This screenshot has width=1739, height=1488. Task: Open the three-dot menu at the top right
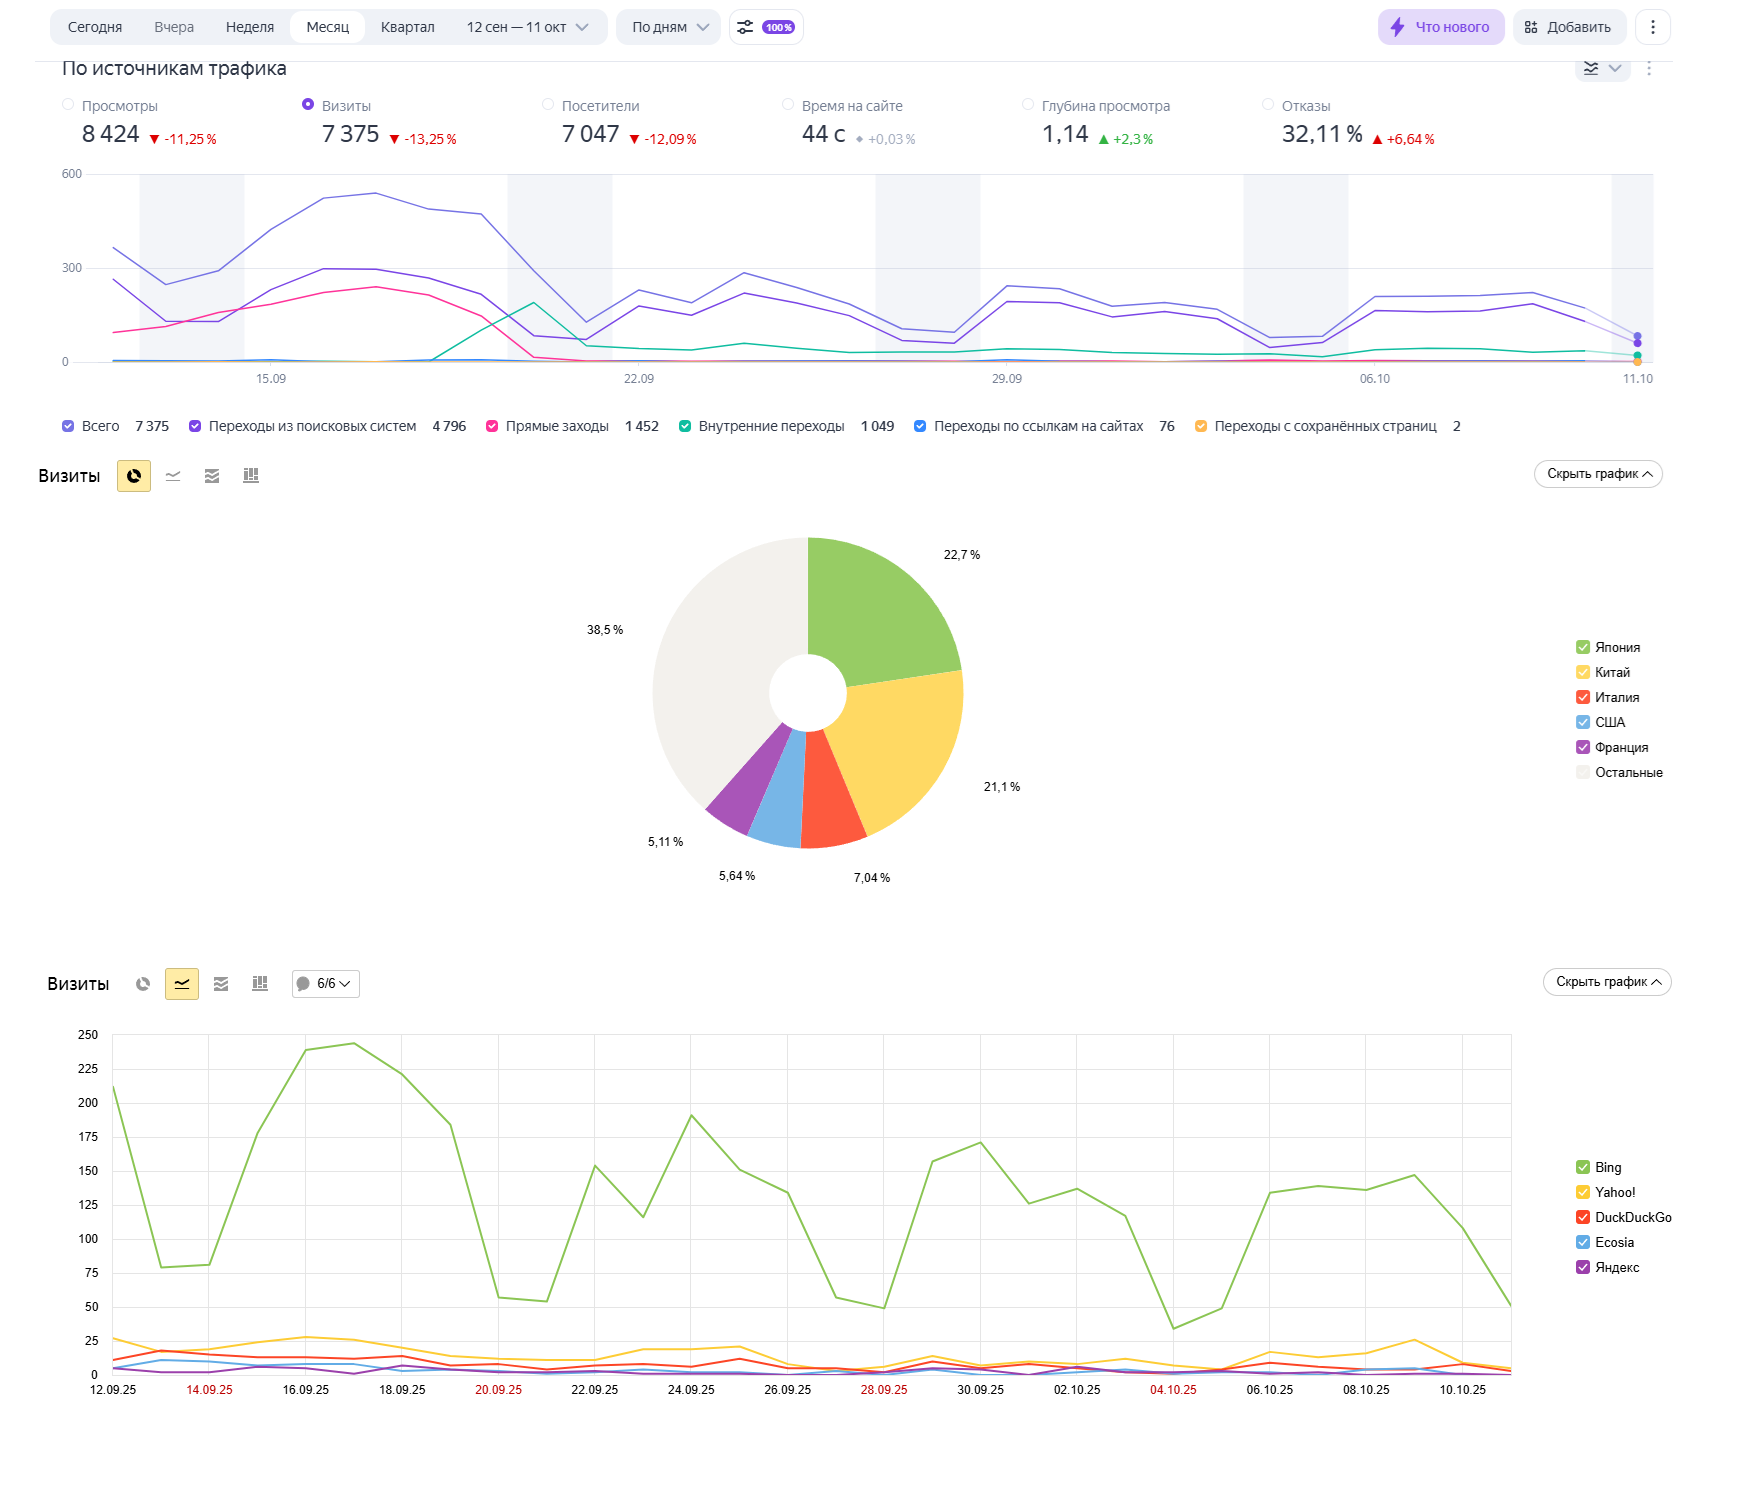tap(1653, 27)
